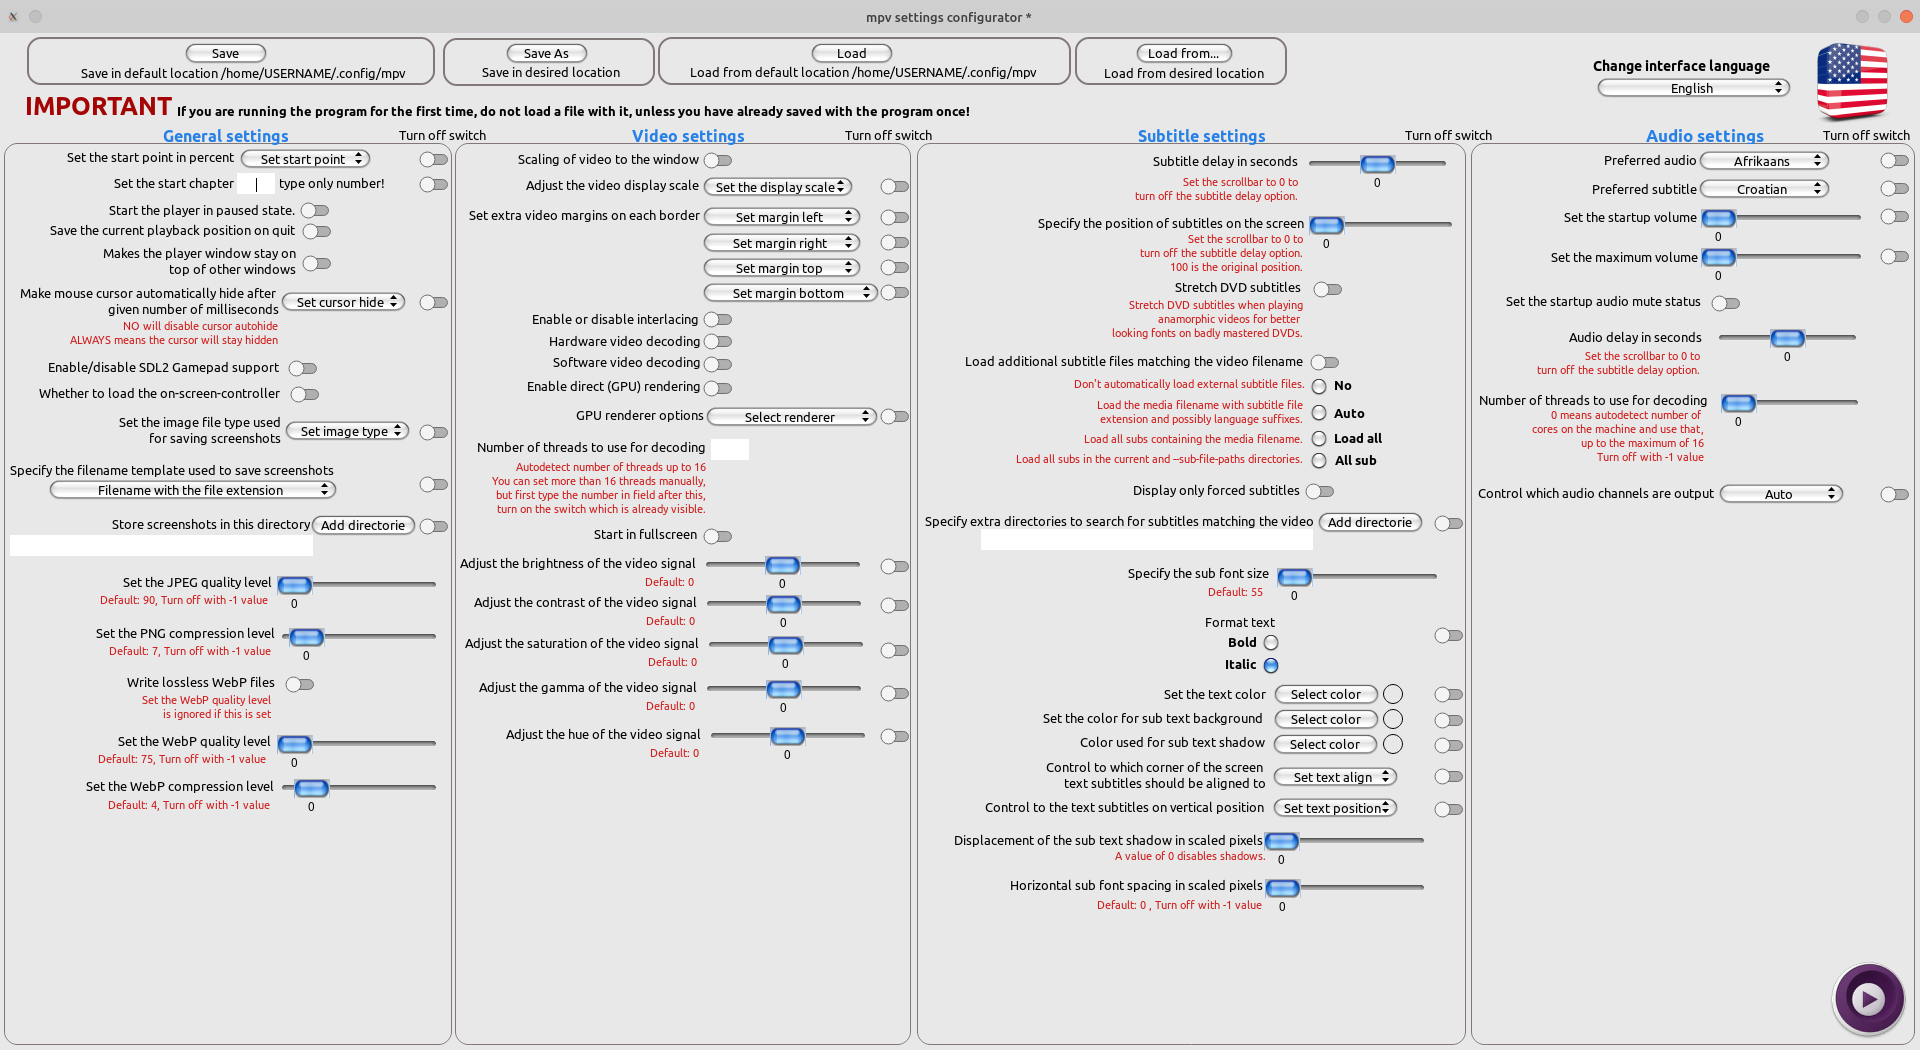Screen dimensions: 1920x1050
Task: Toggle Stretch DVD subtitles switch
Action: coord(1328,289)
